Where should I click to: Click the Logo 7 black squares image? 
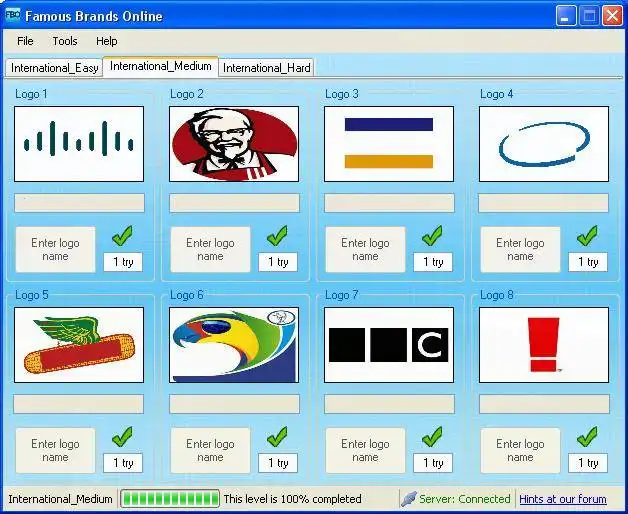coord(389,345)
